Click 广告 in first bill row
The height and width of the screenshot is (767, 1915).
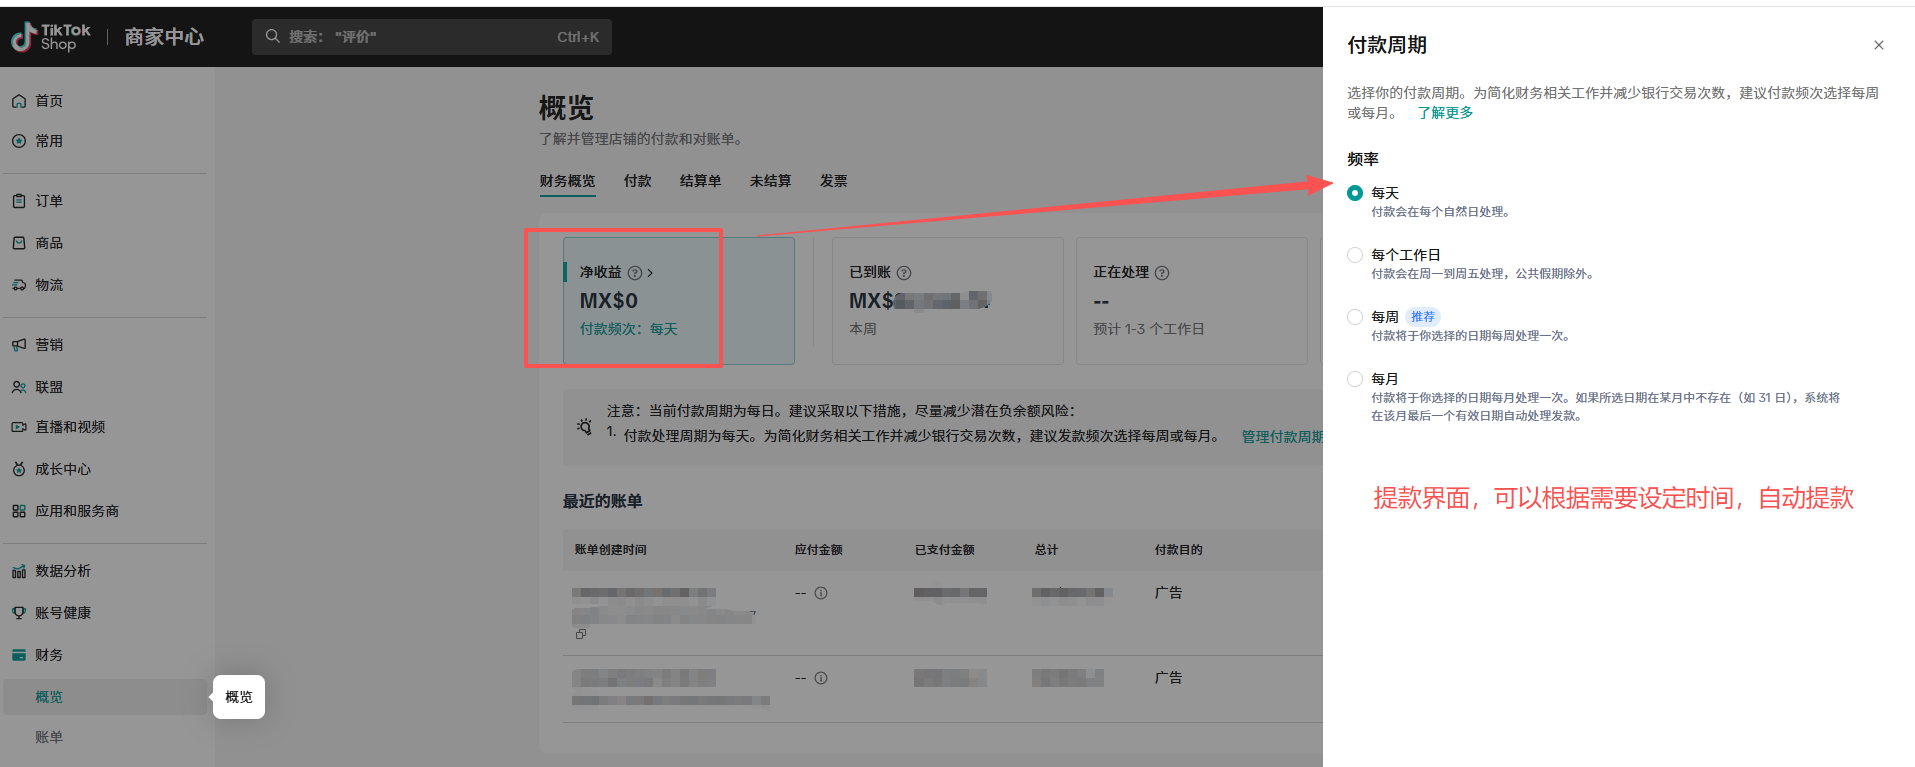1168,593
